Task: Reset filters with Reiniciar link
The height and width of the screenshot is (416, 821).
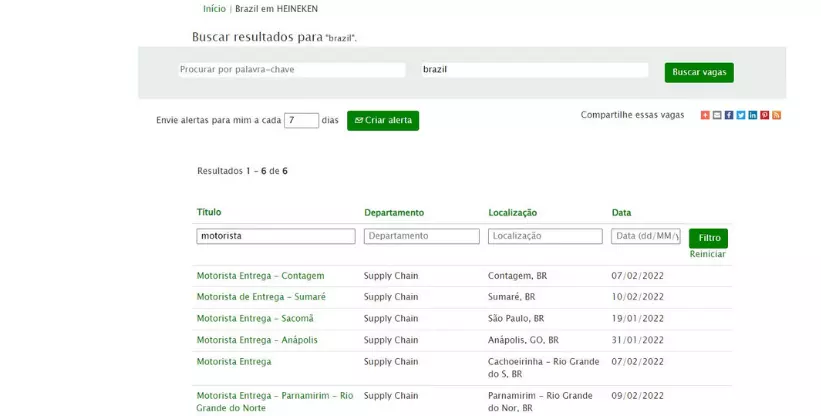Action: coord(707,254)
